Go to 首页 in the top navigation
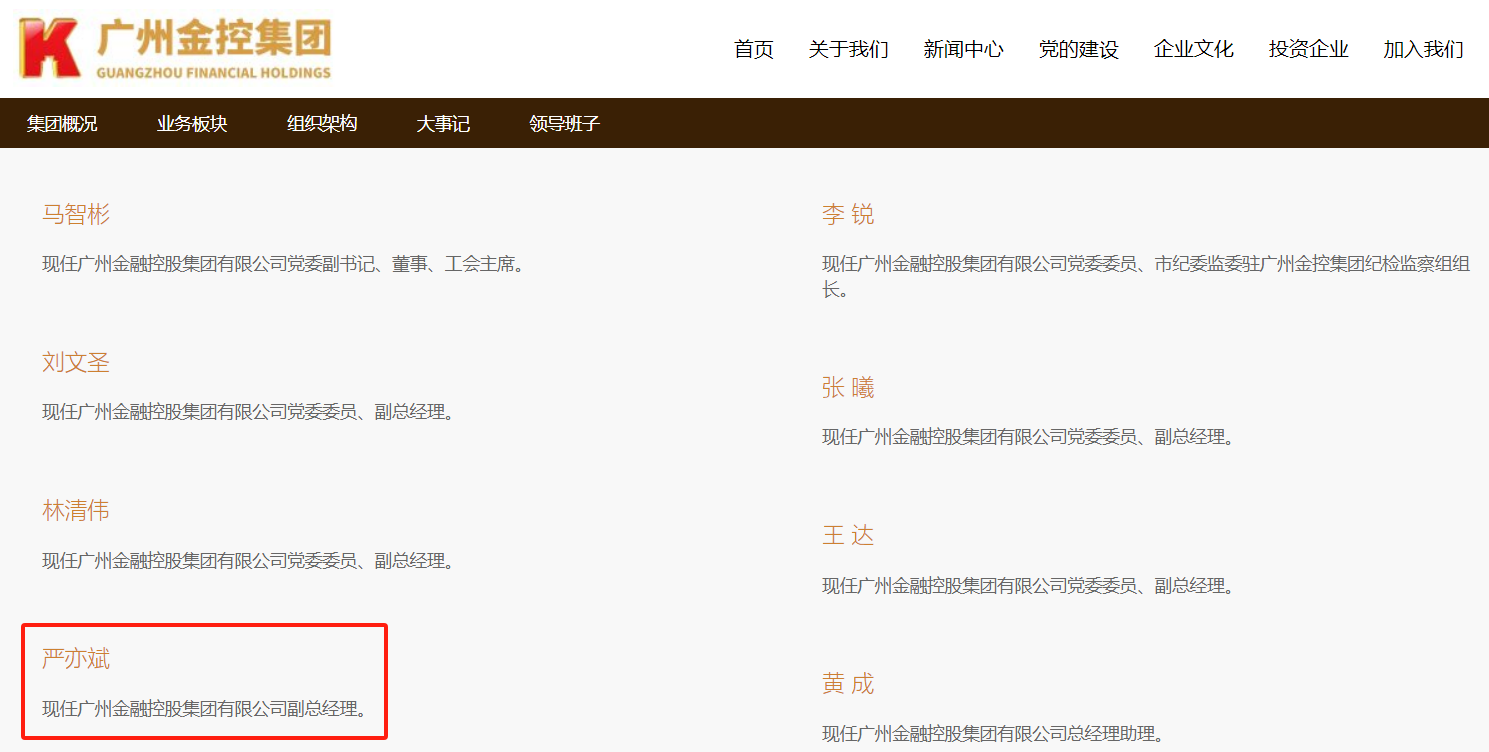This screenshot has height=752, width=1489. click(x=754, y=49)
